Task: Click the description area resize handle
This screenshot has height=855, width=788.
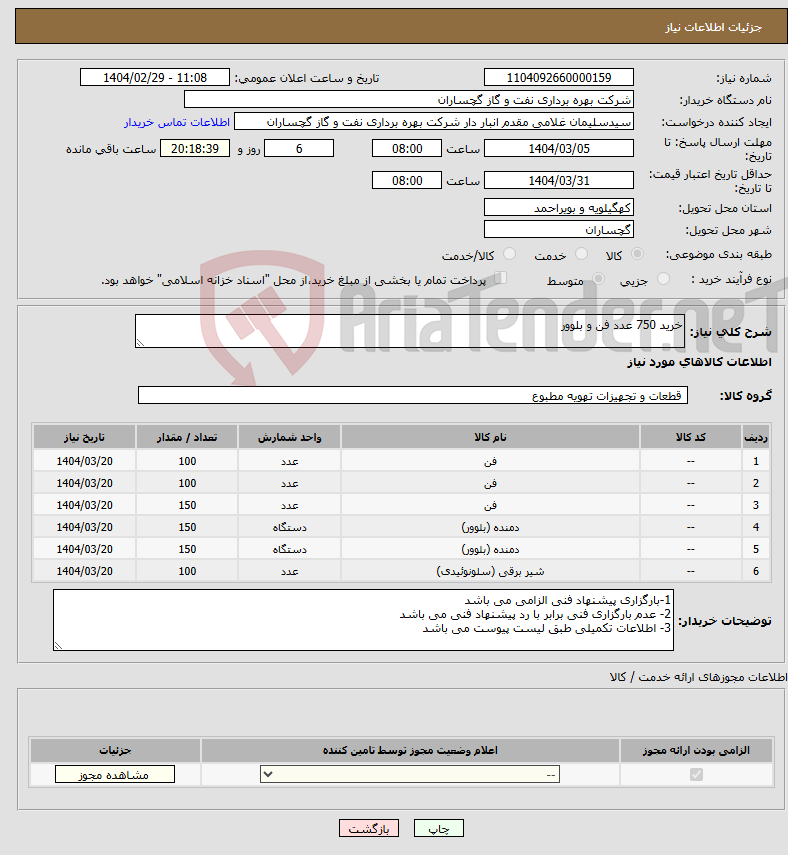Action: pos(140,342)
